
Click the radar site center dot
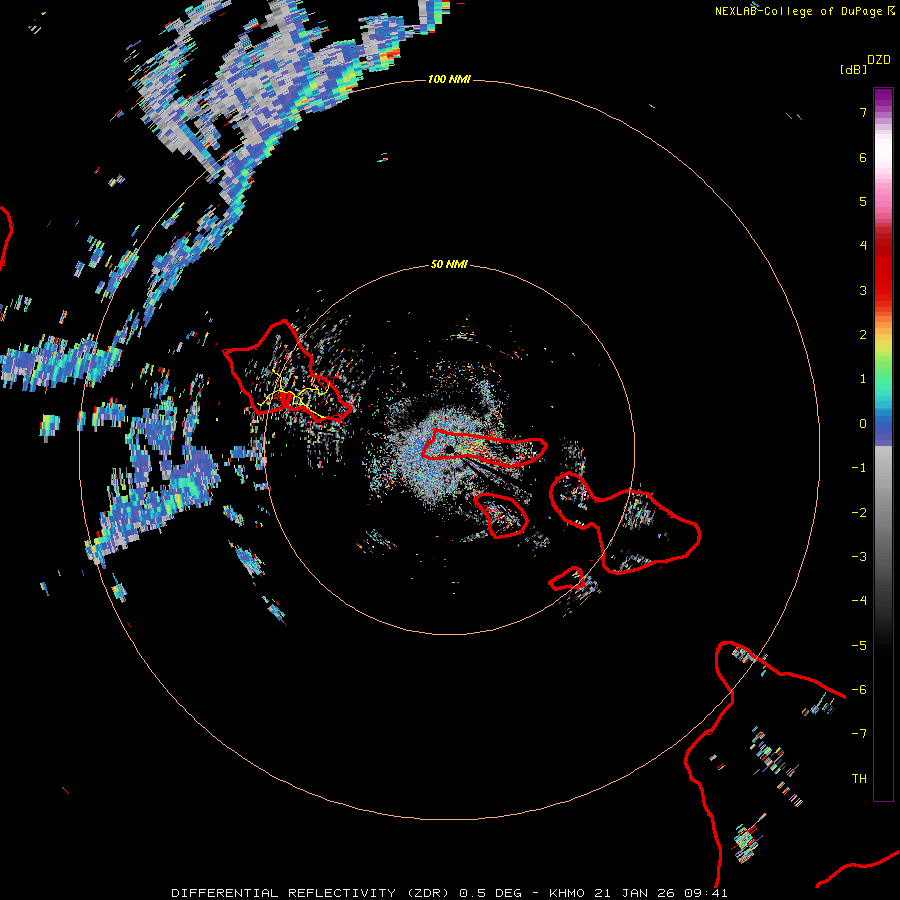(x=449, y=449)
